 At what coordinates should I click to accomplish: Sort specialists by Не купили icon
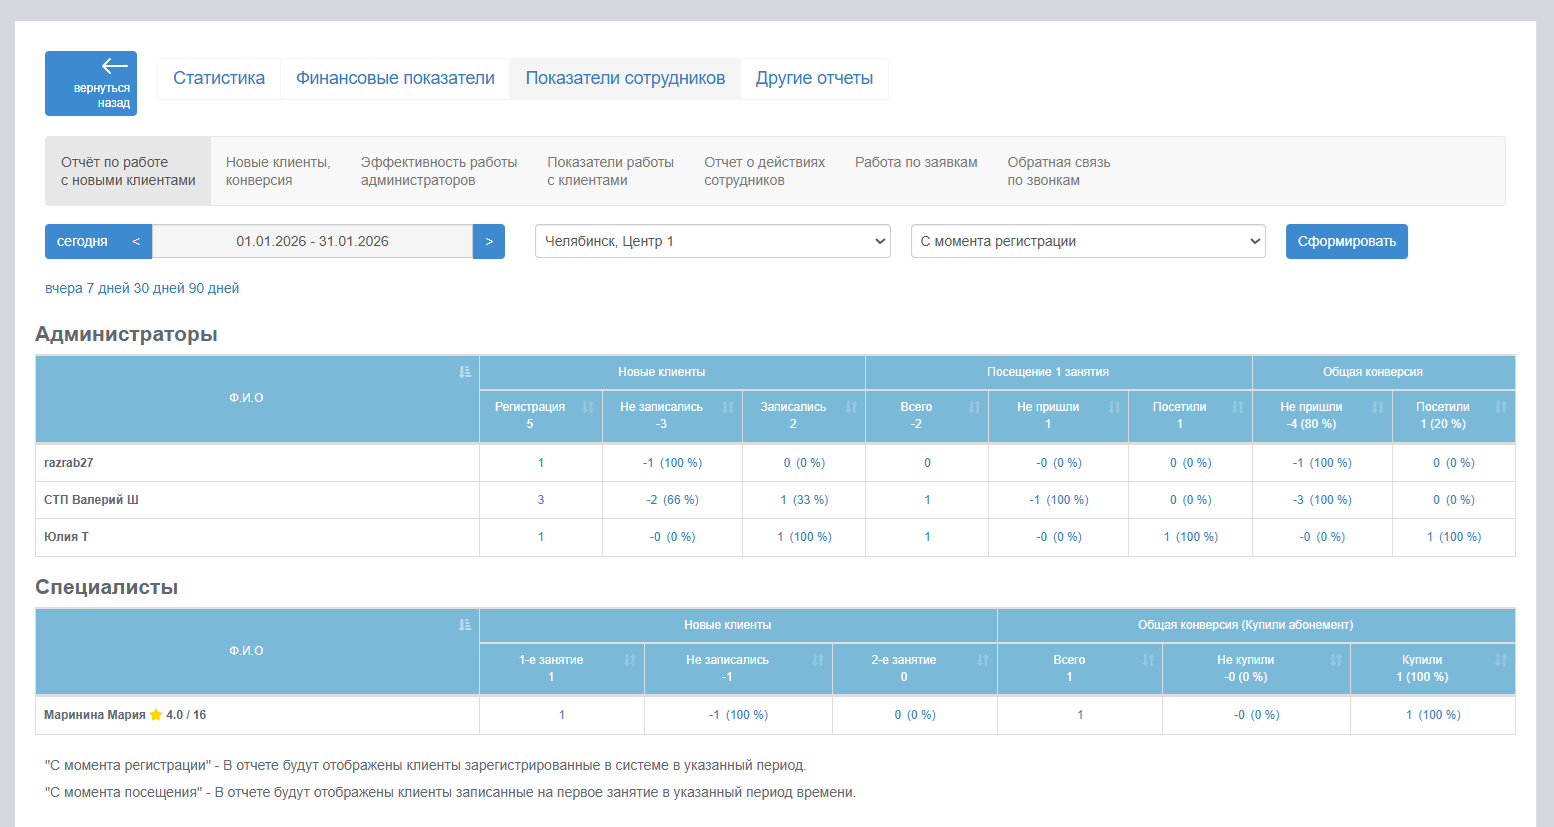[x=1336, y=660]
